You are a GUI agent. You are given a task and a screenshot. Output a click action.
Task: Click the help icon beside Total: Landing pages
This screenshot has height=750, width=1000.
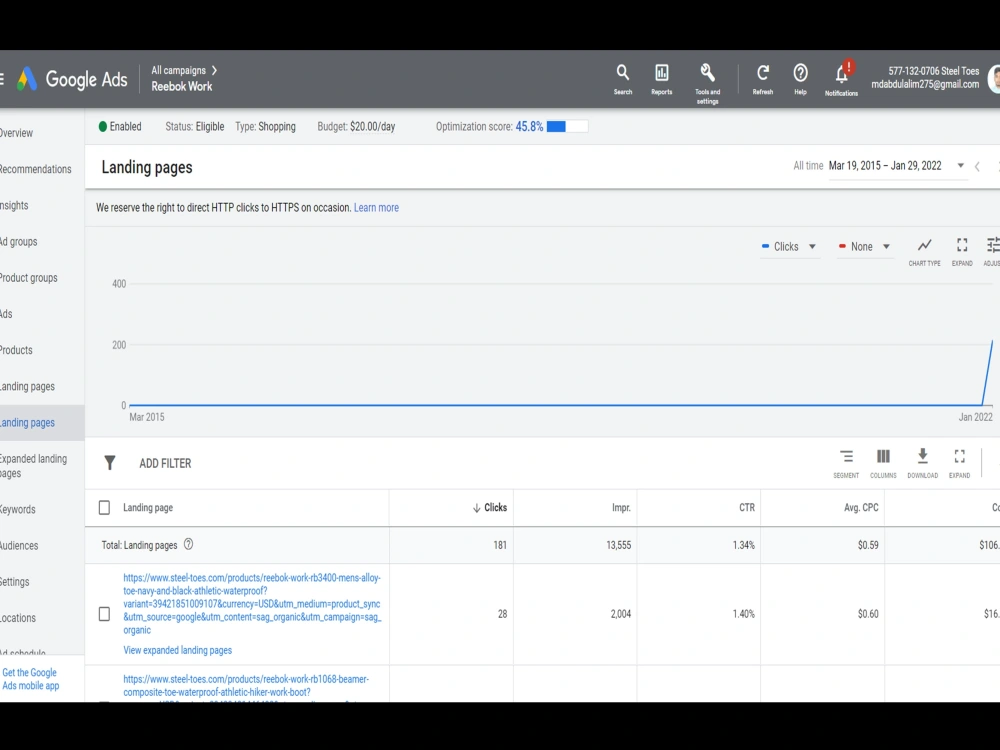point(189,545)
